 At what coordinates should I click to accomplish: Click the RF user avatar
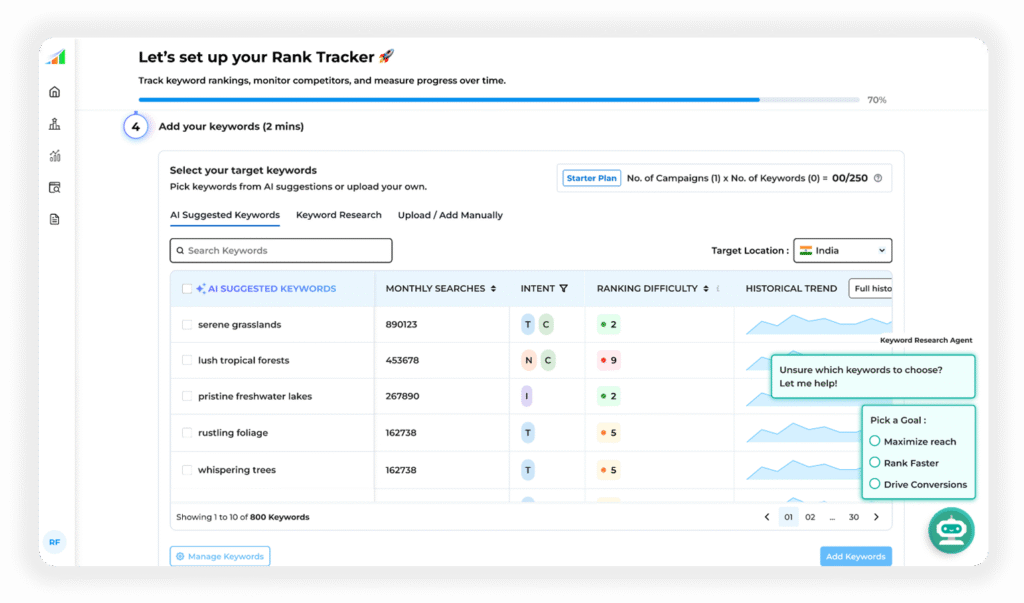tap(55, 542)
